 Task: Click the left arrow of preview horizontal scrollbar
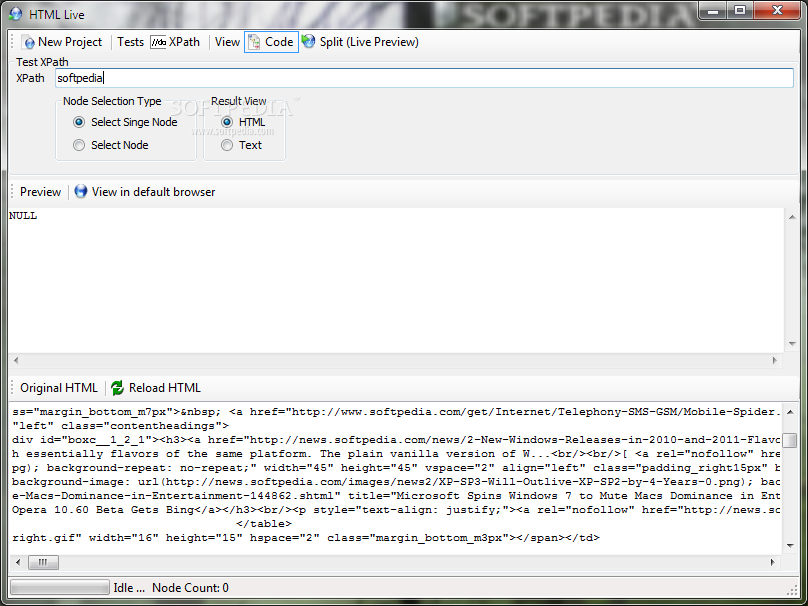tap(16, 360)
